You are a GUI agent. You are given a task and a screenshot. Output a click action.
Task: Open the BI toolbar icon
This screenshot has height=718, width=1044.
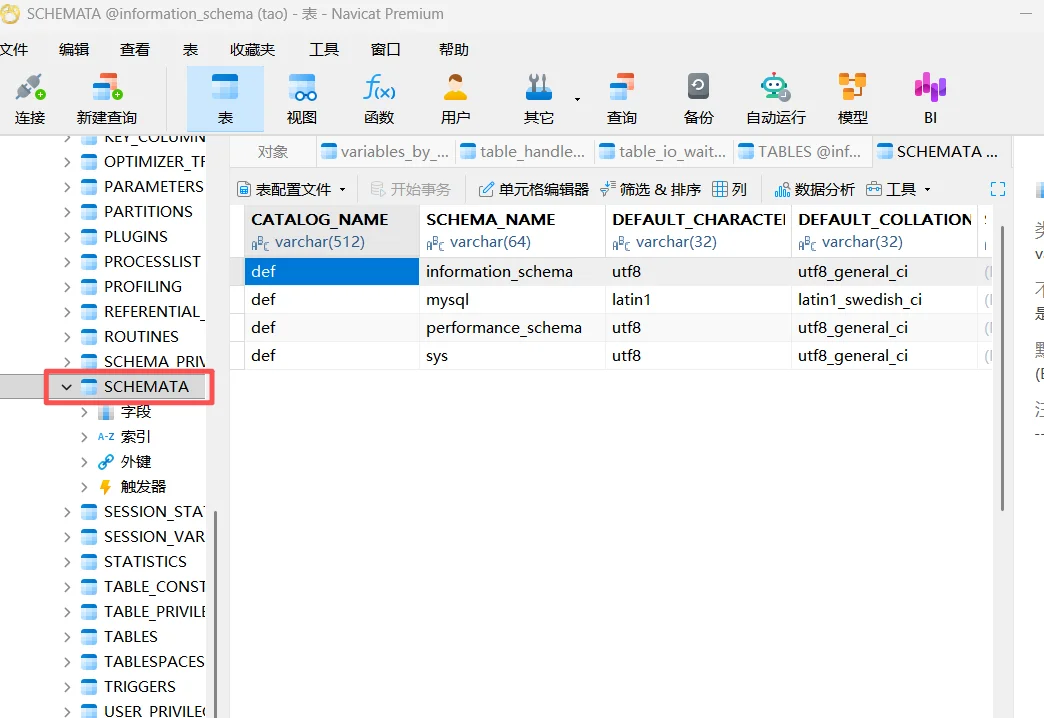point(930,98)
